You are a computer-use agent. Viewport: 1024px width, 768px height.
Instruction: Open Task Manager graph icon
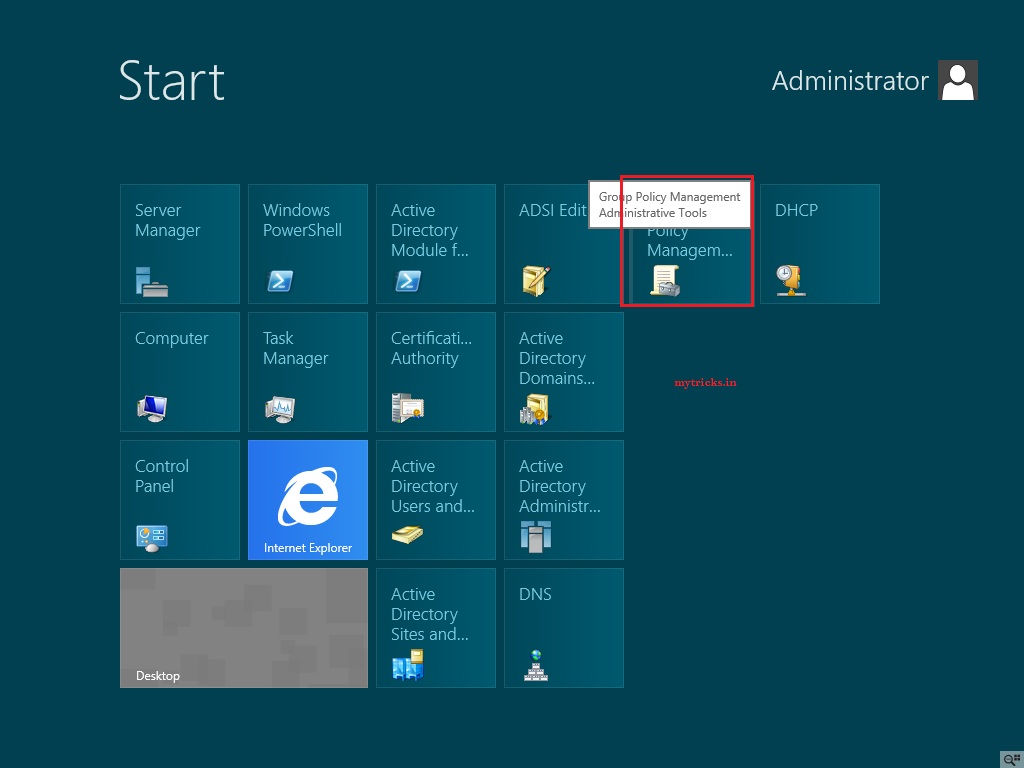280,409
